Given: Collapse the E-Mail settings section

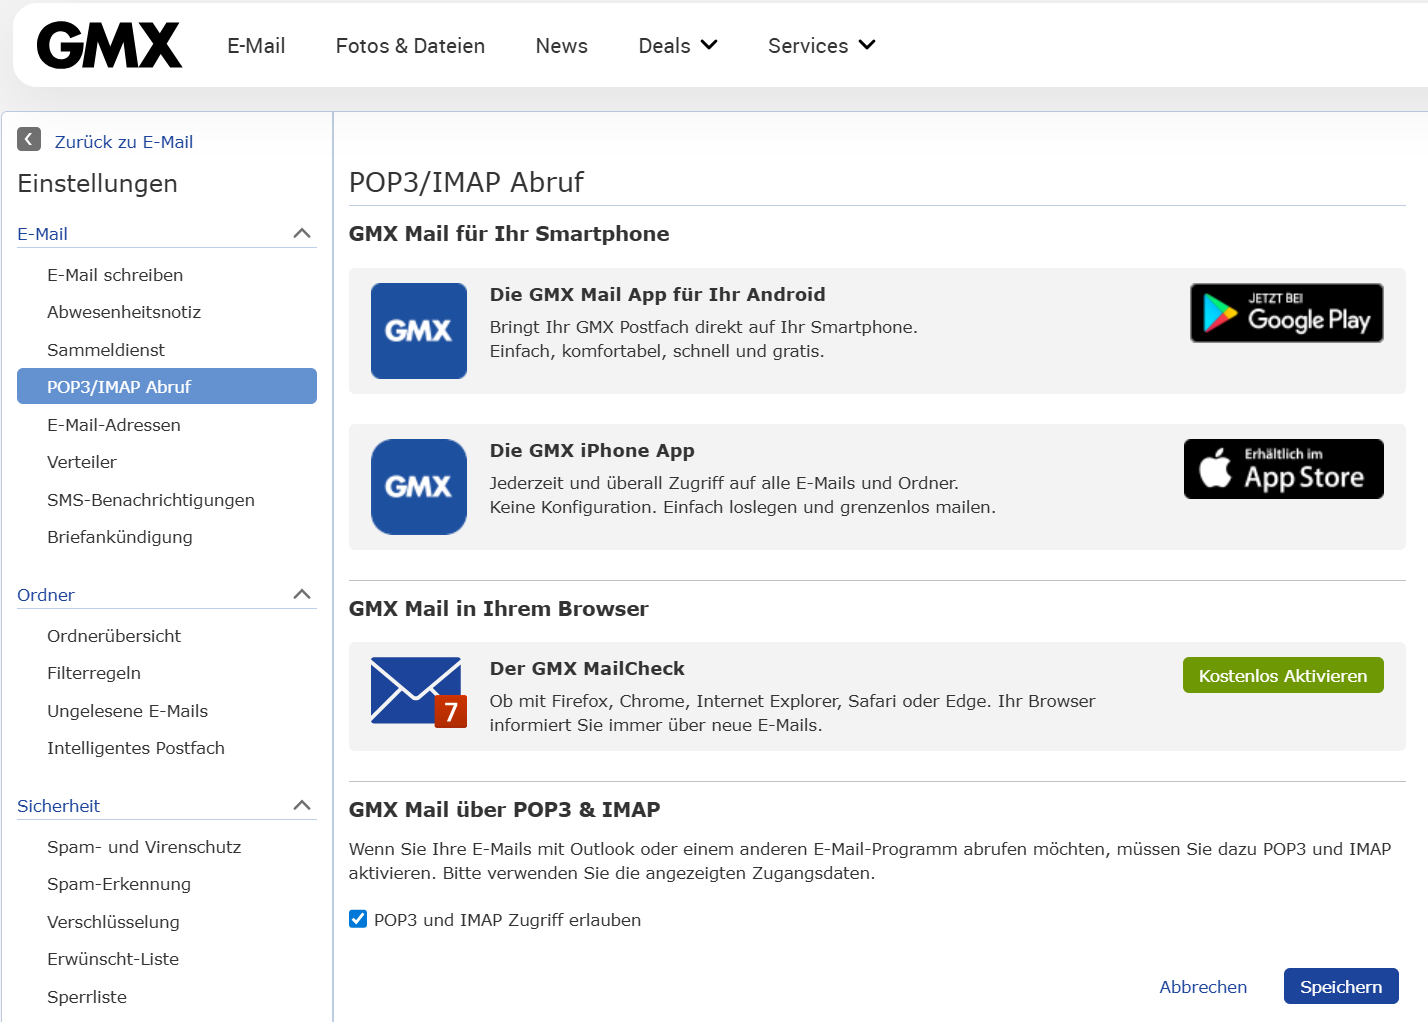Looking at the screenshot, I should pyautogui.click(x=301, y=234).
